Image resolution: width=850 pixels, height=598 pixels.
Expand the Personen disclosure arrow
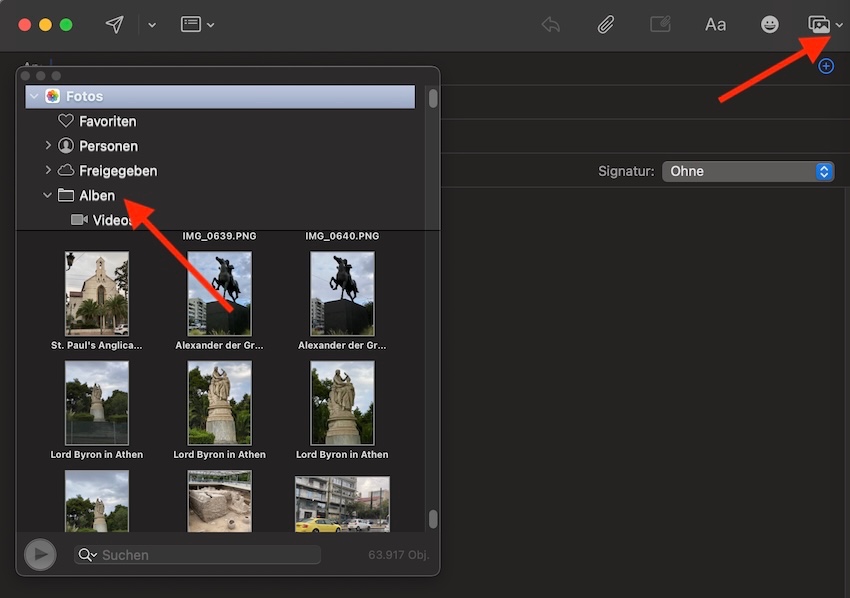[x=48, y=146]
